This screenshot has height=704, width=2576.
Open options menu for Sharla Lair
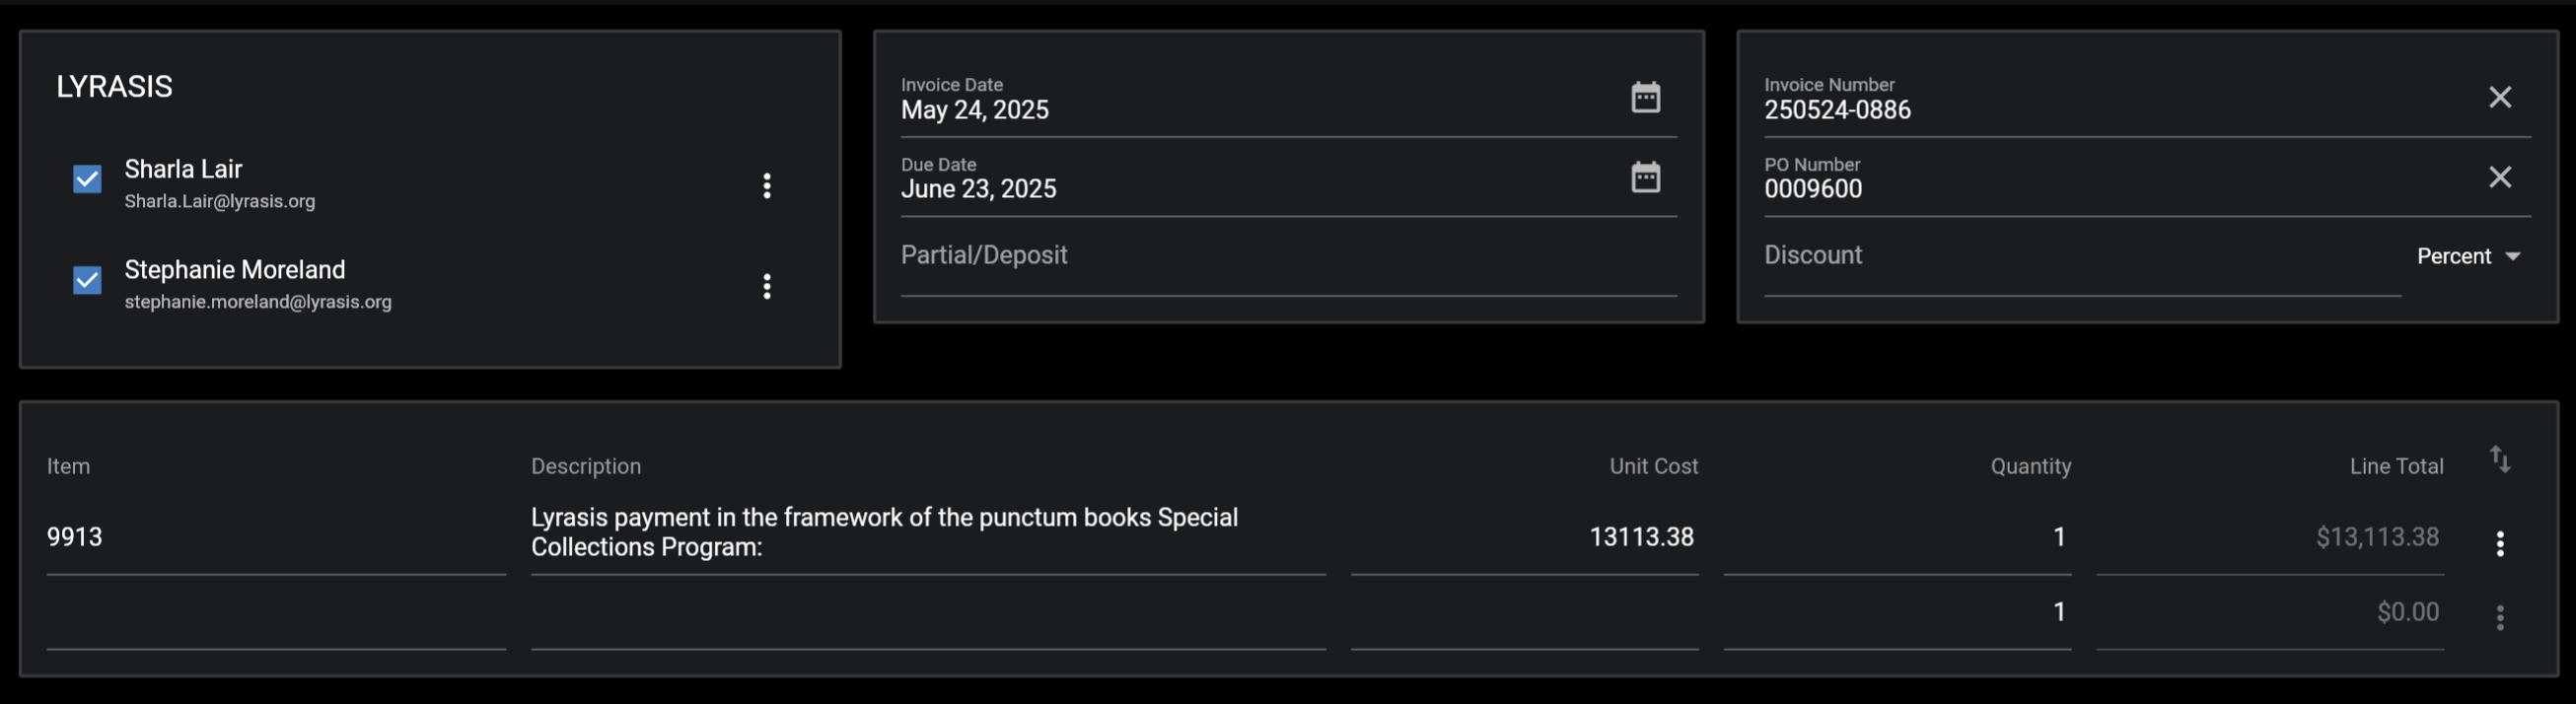coord(767,185)
